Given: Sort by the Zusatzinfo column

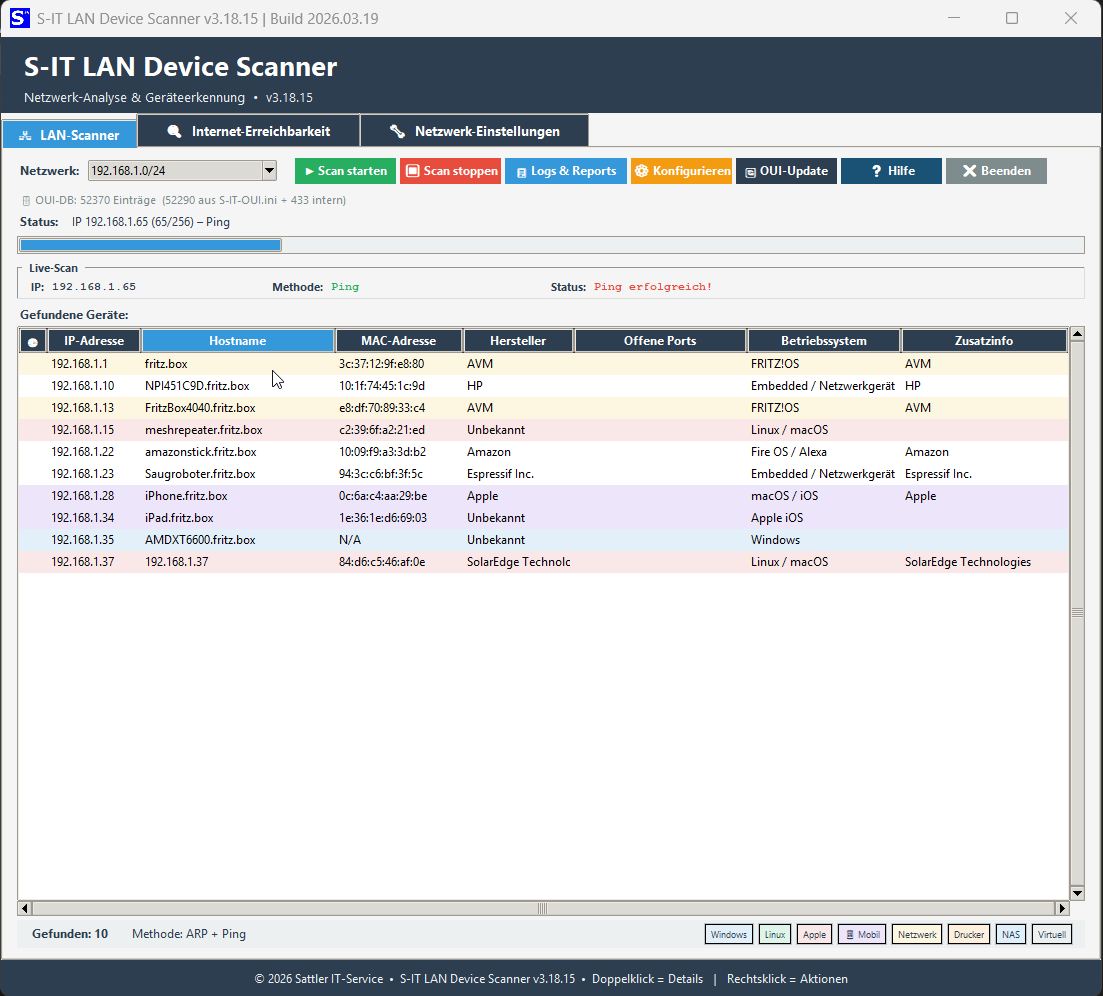Looking at the screenshot, I should pos(984,341).
